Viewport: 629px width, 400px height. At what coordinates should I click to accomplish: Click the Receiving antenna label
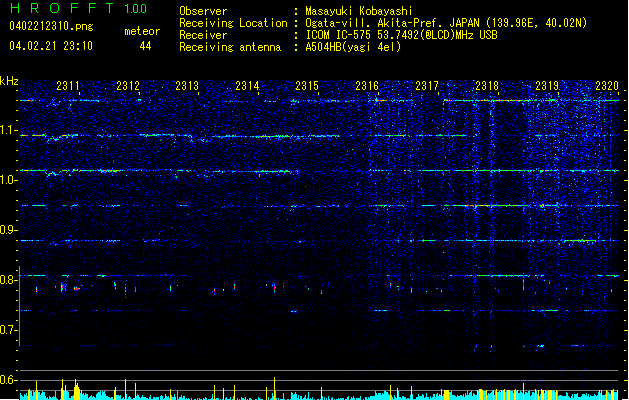[230, 47]
